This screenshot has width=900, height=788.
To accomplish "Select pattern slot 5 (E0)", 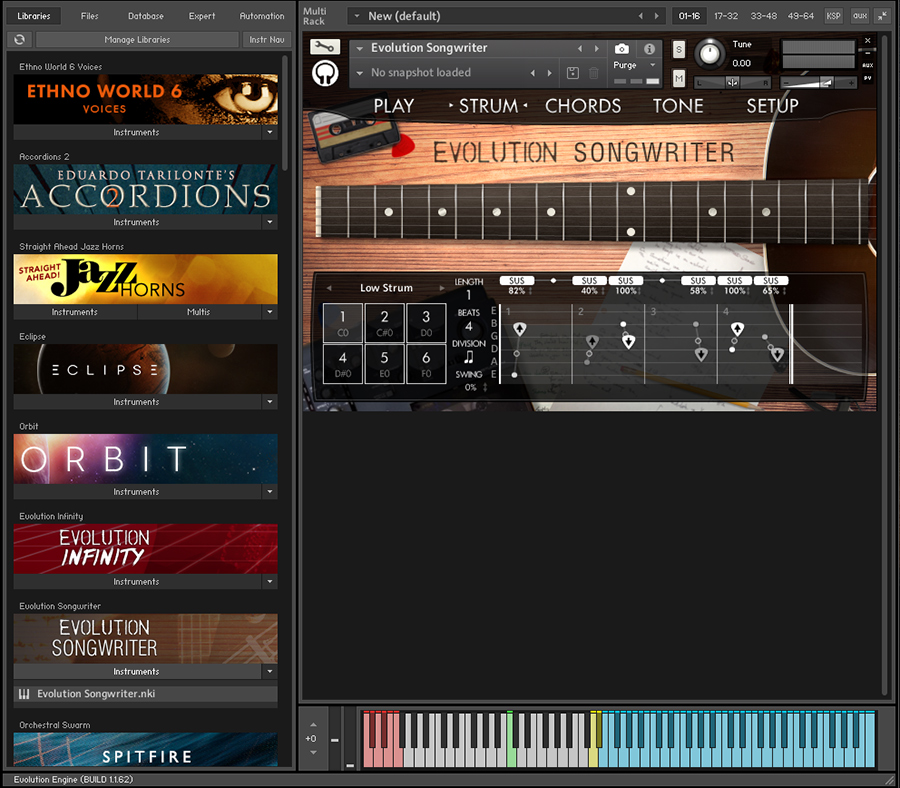I will [385, 364].
